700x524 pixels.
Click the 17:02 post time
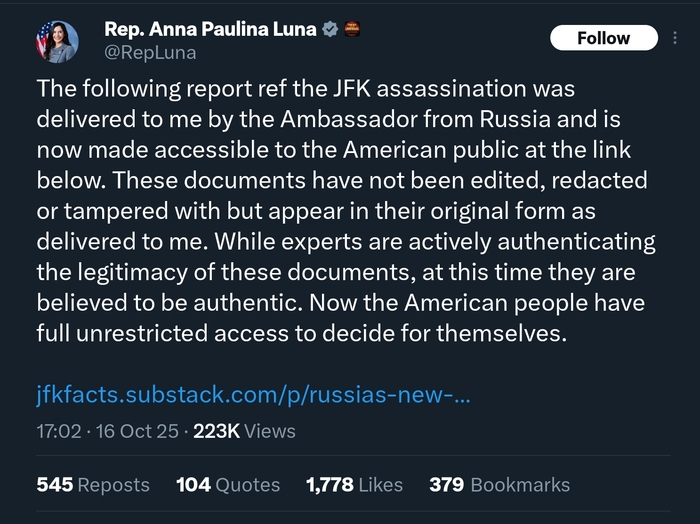point(56,431)
